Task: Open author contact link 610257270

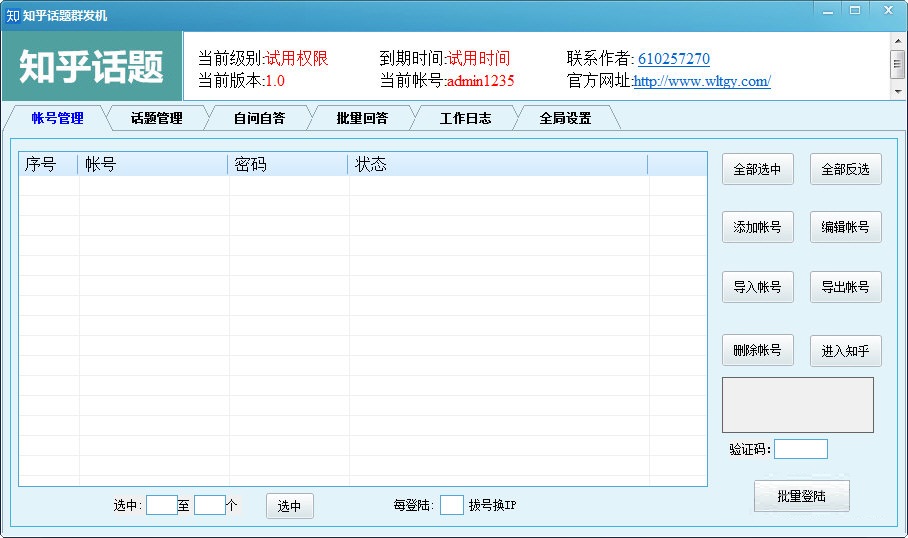Action: pos(673,58)
